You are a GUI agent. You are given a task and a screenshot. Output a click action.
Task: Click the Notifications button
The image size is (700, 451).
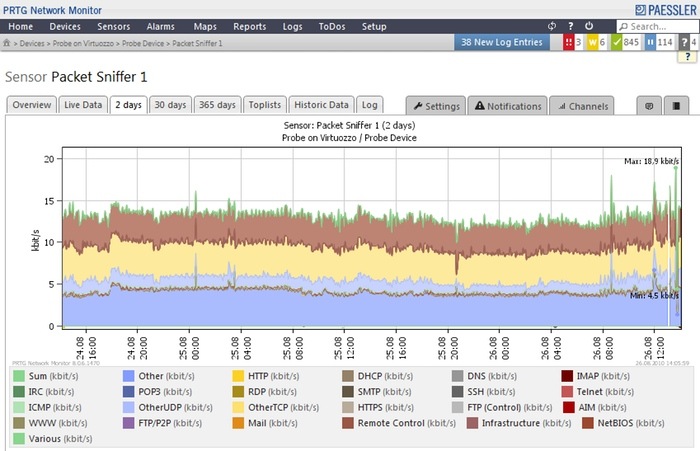click(508, 106)
